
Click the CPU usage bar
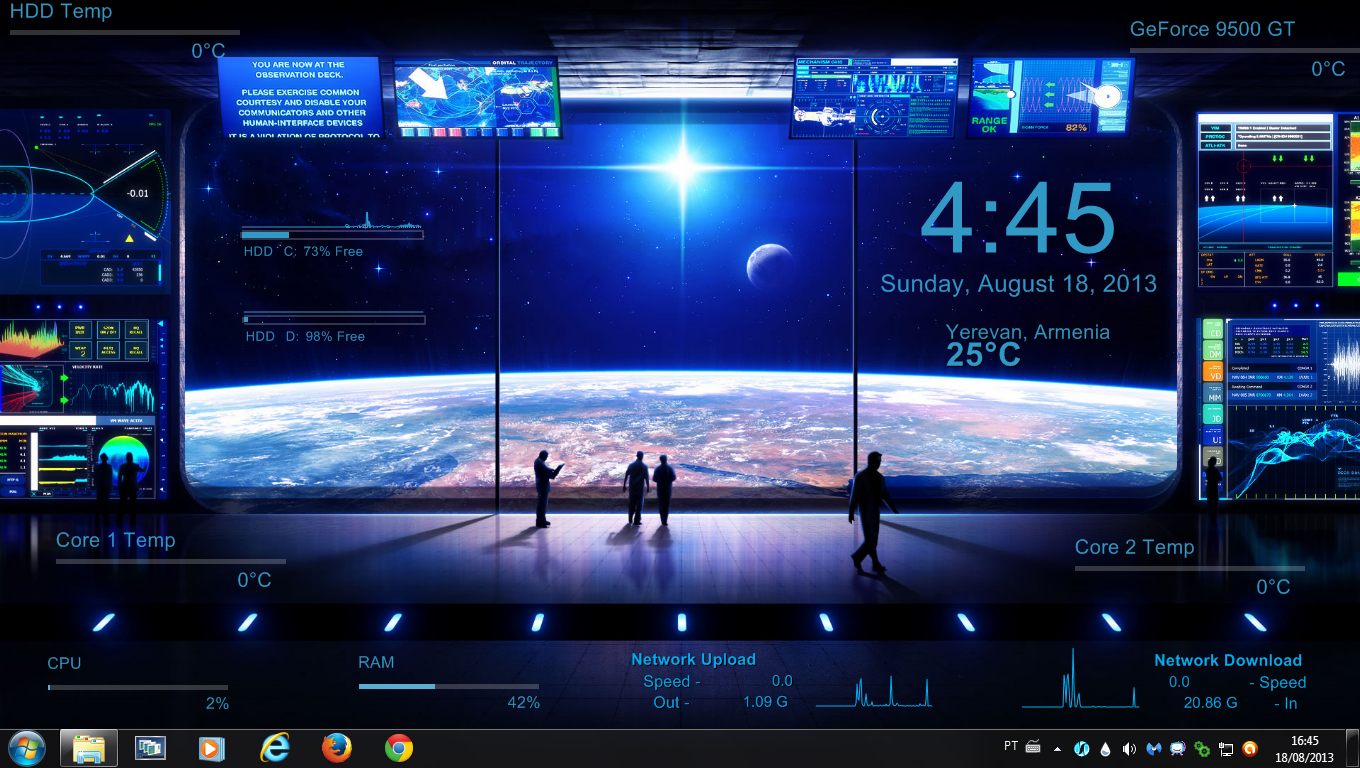click(x=138, y=687)
